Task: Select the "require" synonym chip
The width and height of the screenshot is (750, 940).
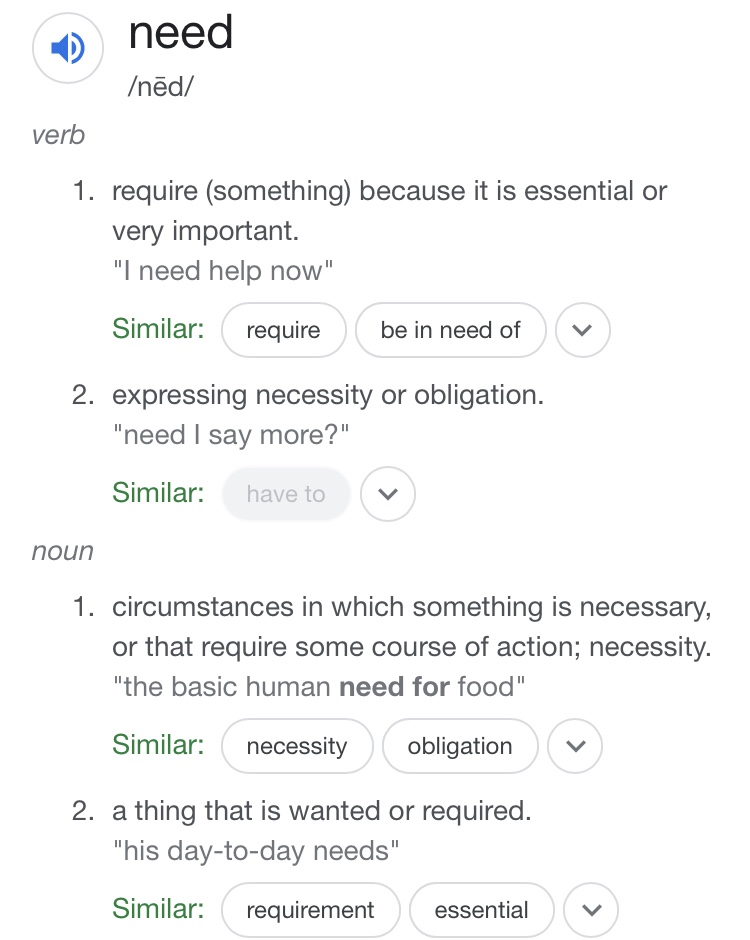Action: pos(283,331)
